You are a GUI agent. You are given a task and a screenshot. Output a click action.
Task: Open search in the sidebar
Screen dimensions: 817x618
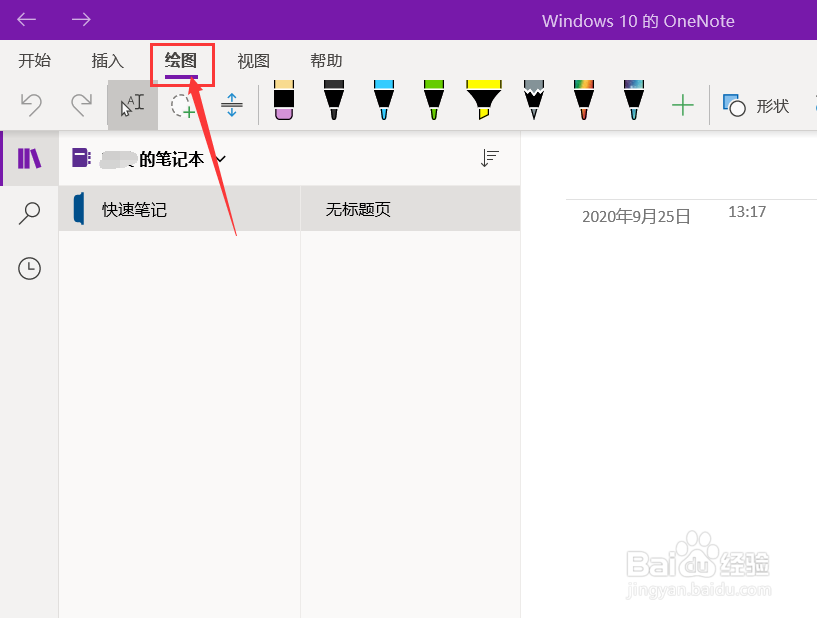[29, 213]
